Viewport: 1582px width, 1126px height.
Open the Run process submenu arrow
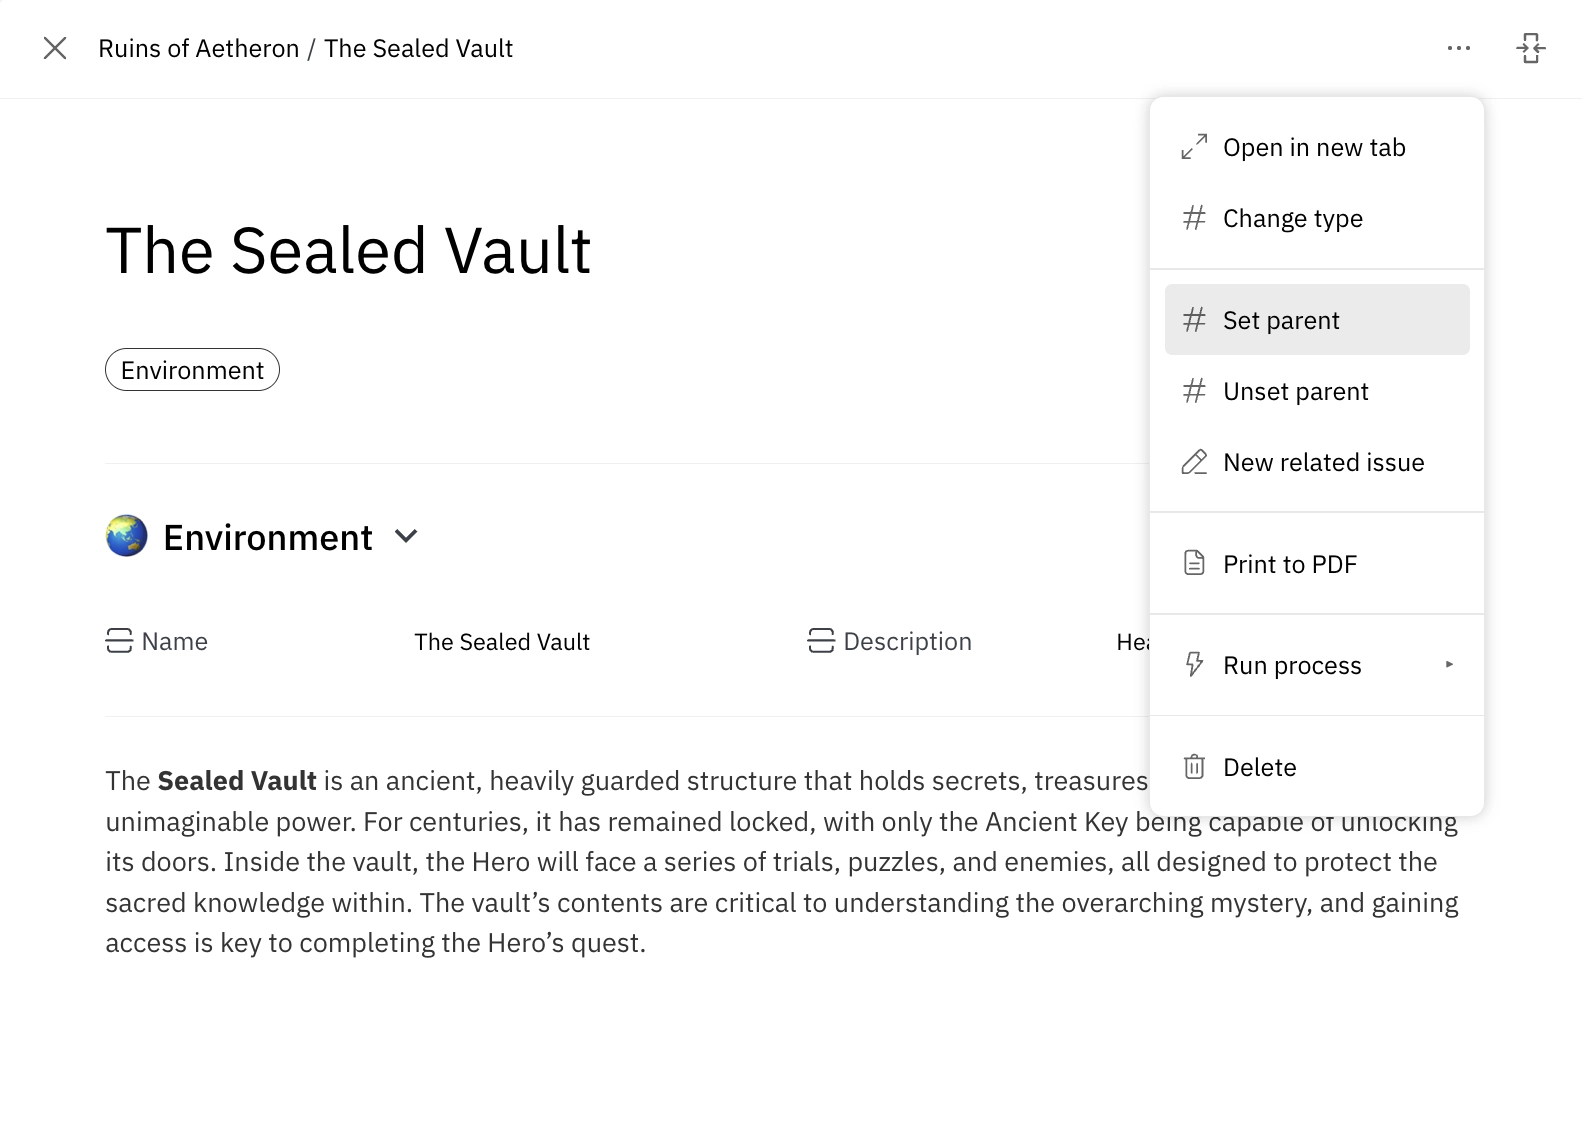click(x=1449, y=665)
